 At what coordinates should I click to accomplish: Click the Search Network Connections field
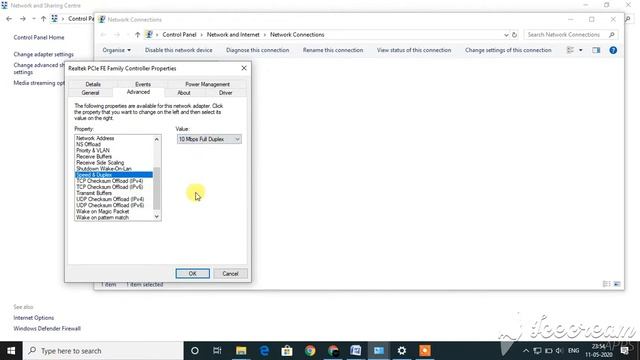point(571,35)
